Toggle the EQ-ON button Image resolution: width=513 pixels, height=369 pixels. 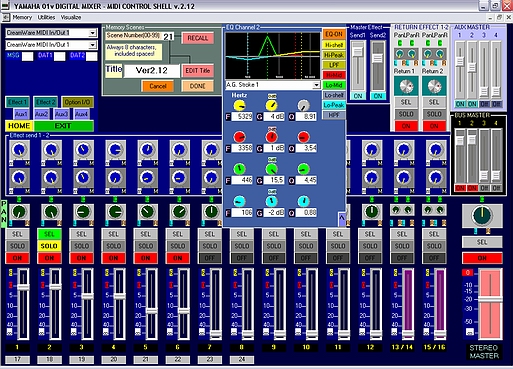334,34
